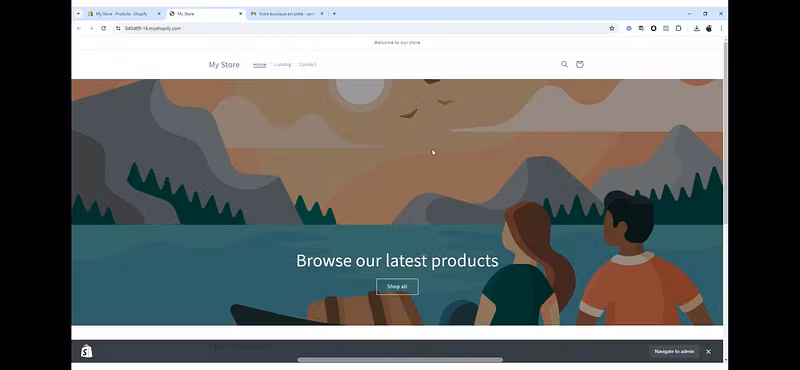The image size is (800, 370).
Task: Close the active My Store tab
Action: tap(241, 14)
